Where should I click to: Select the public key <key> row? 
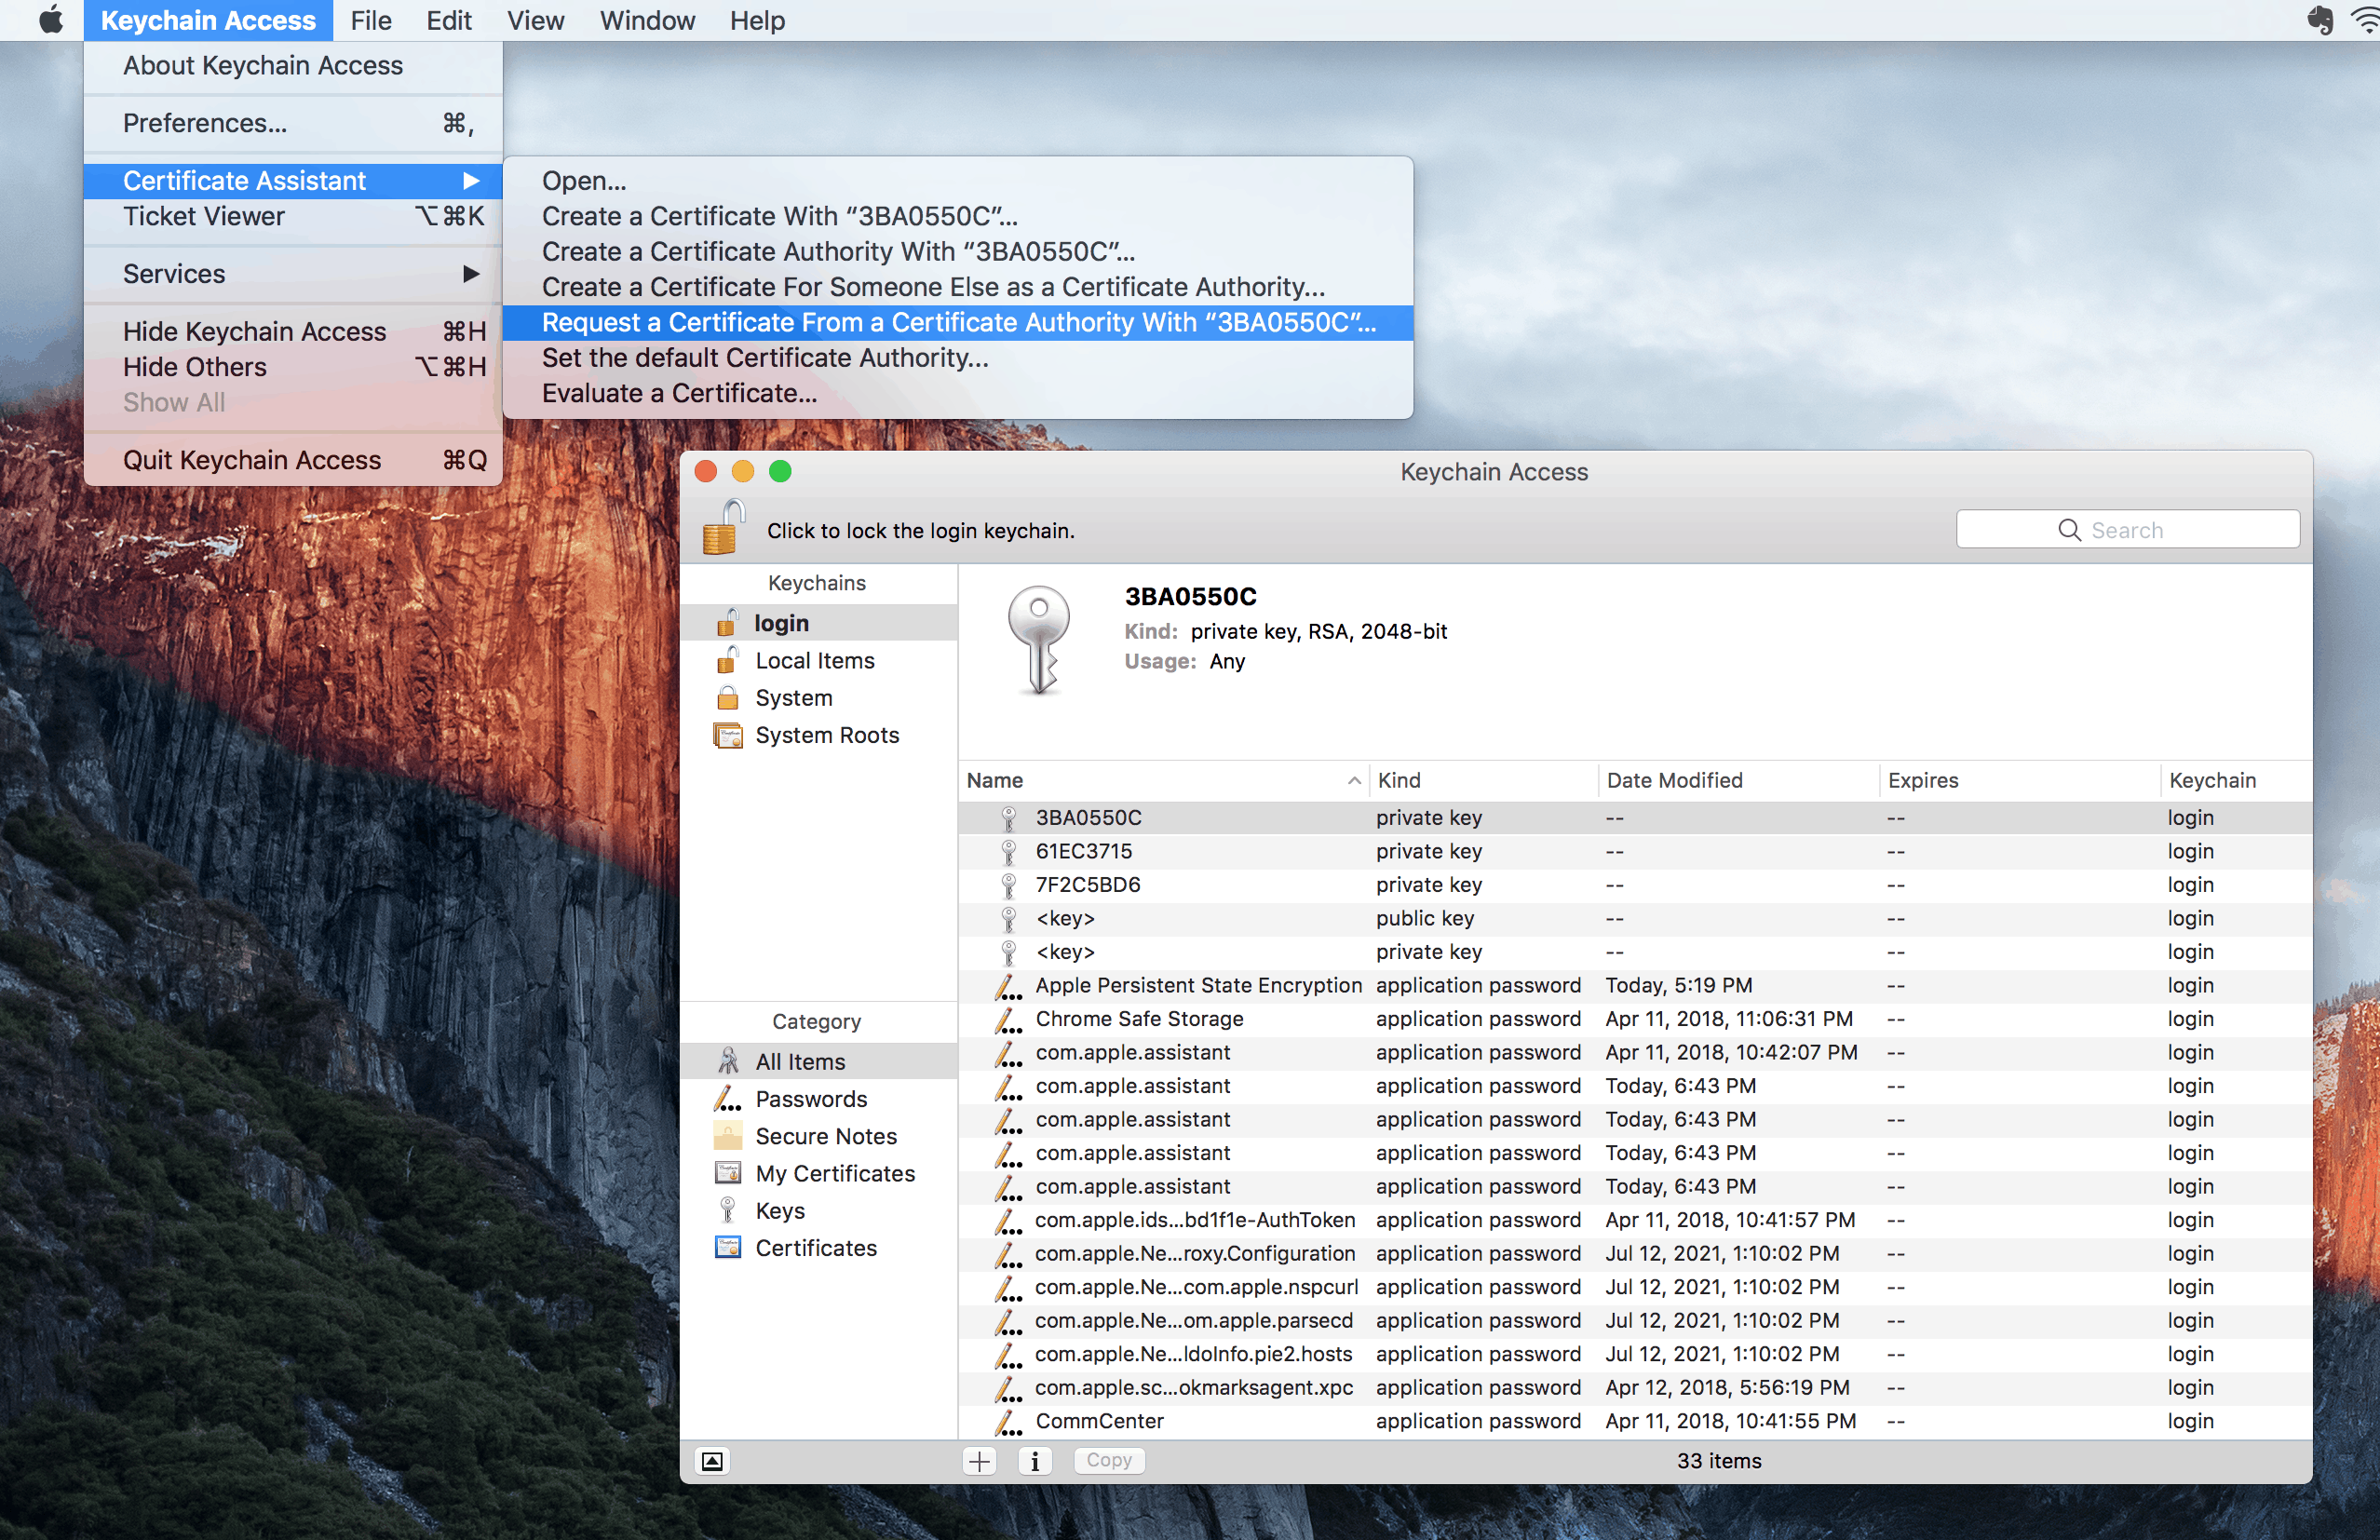coord(1635,918)
